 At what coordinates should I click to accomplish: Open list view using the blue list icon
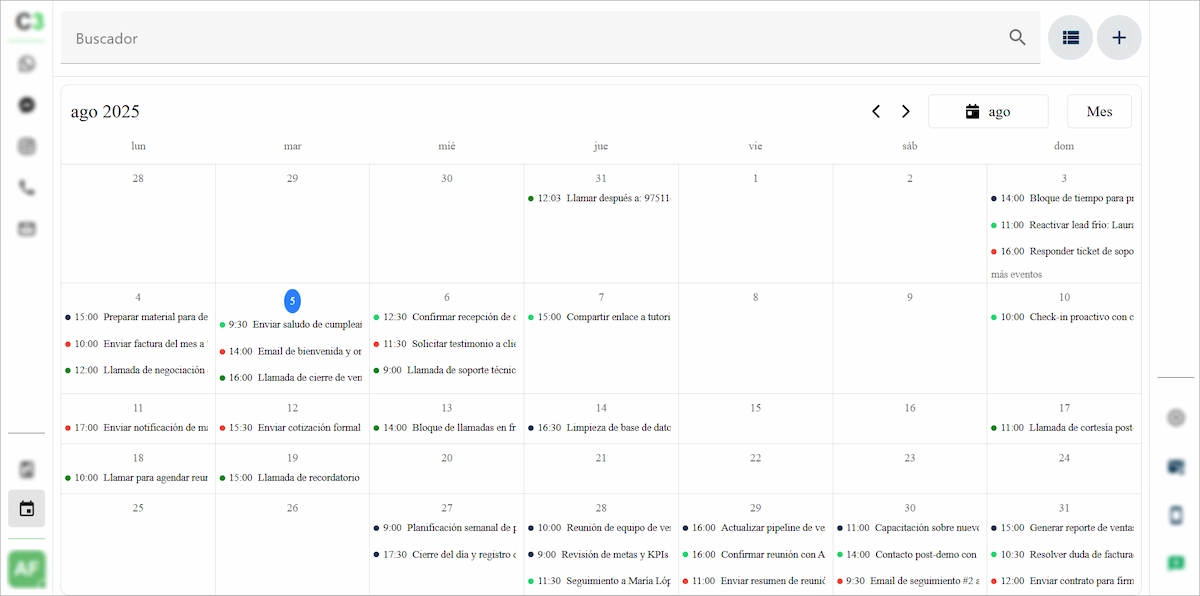(1070, 37)
